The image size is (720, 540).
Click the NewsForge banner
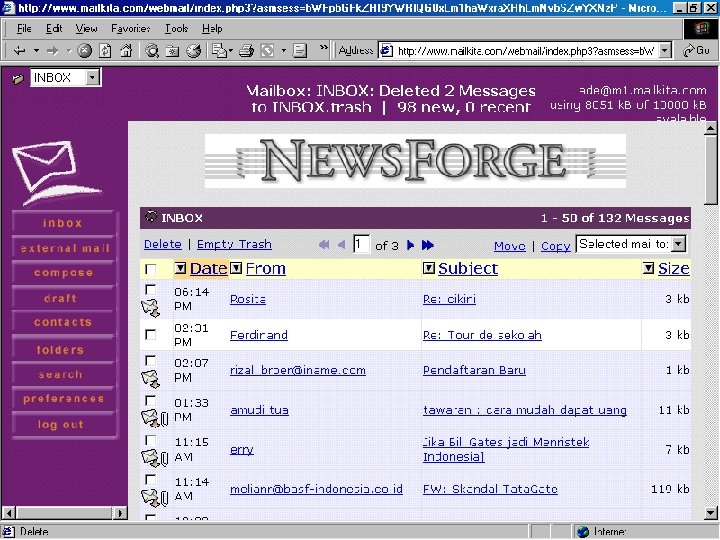click(415, 161)
